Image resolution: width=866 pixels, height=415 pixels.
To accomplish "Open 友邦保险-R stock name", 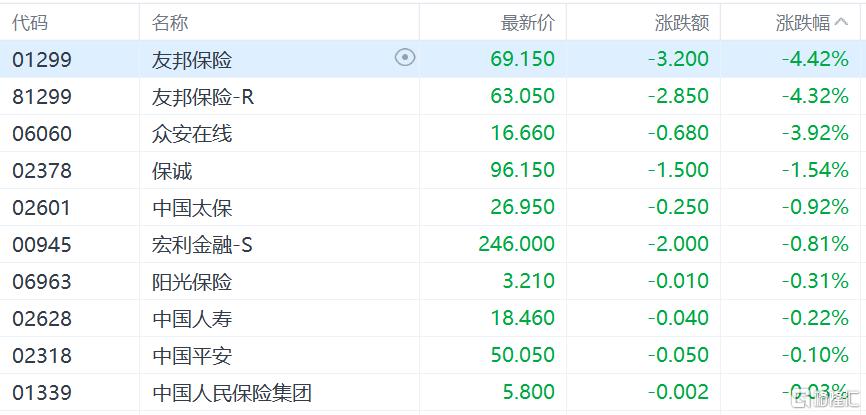I will [x=203, y=96].
